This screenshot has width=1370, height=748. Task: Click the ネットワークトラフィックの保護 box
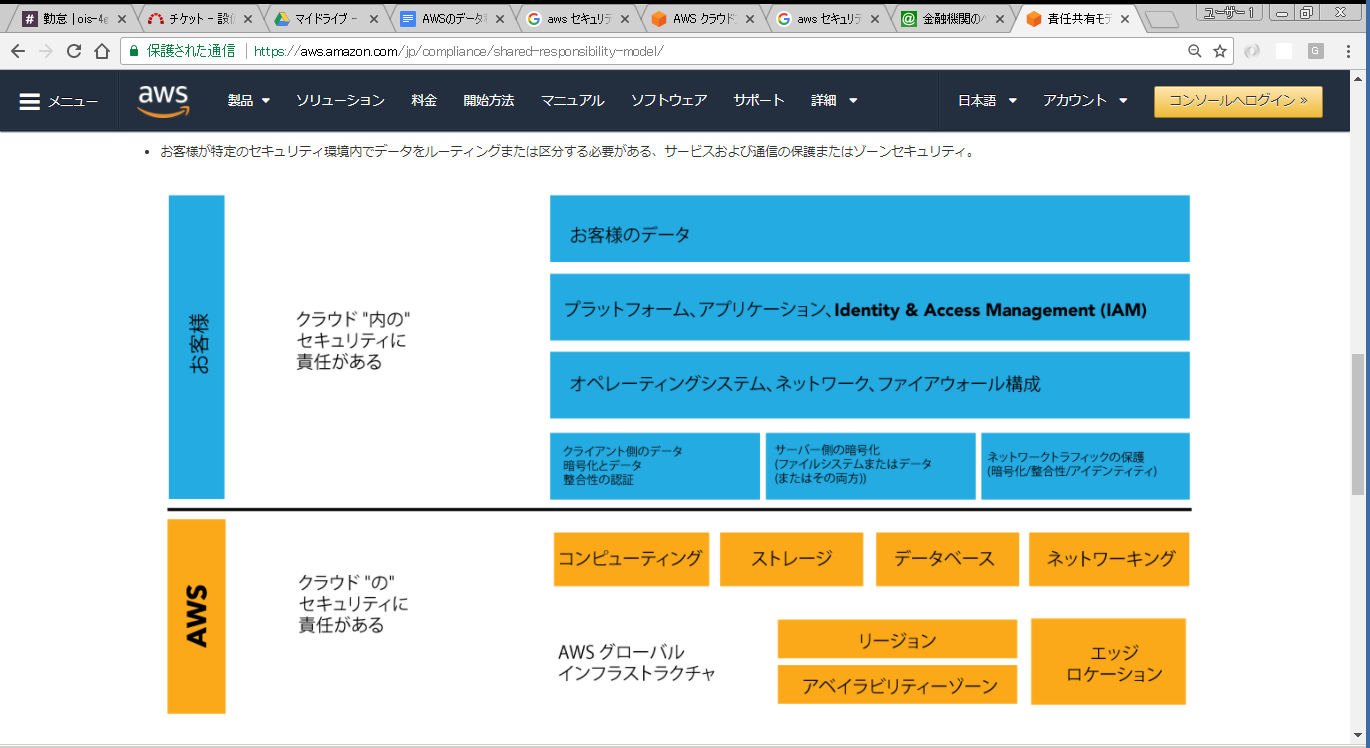click(x=1085, y=466)
